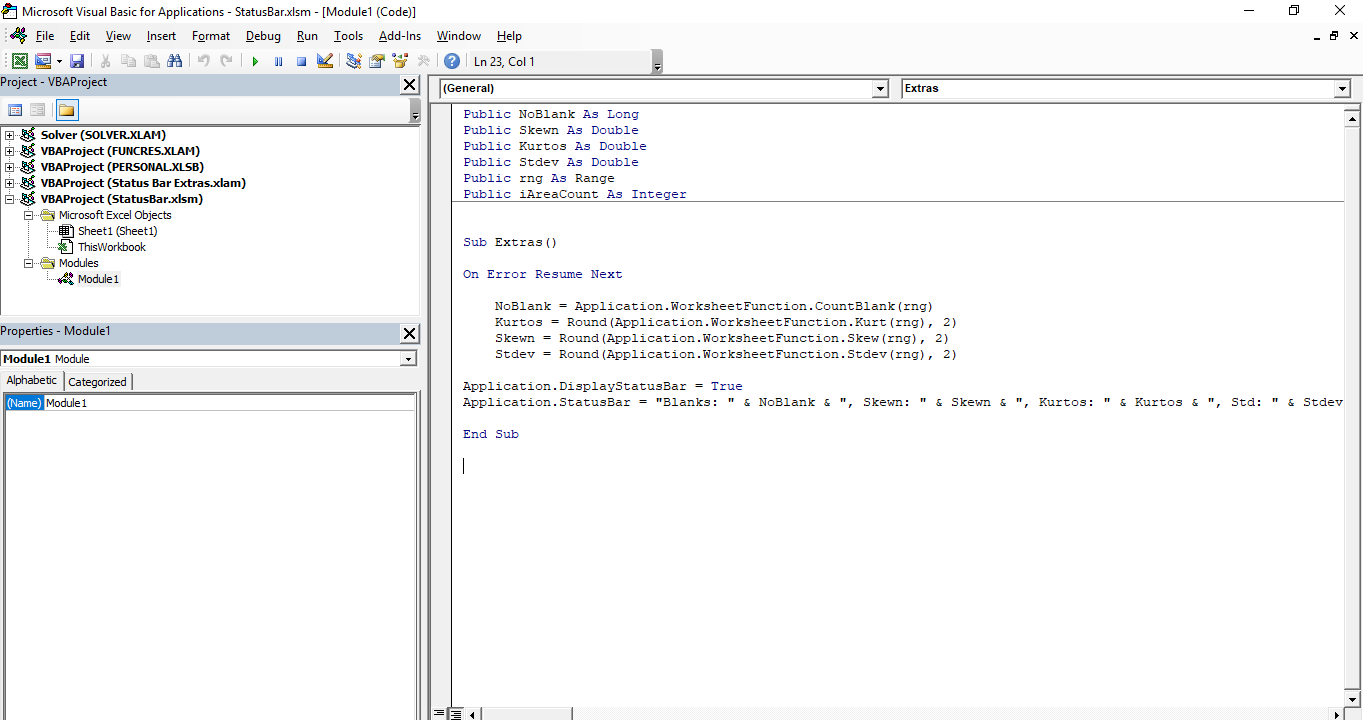1363x720 pixels.
Task: Open the Find binoculars tool
Action: pyautogui.click(x=175, y=61)
